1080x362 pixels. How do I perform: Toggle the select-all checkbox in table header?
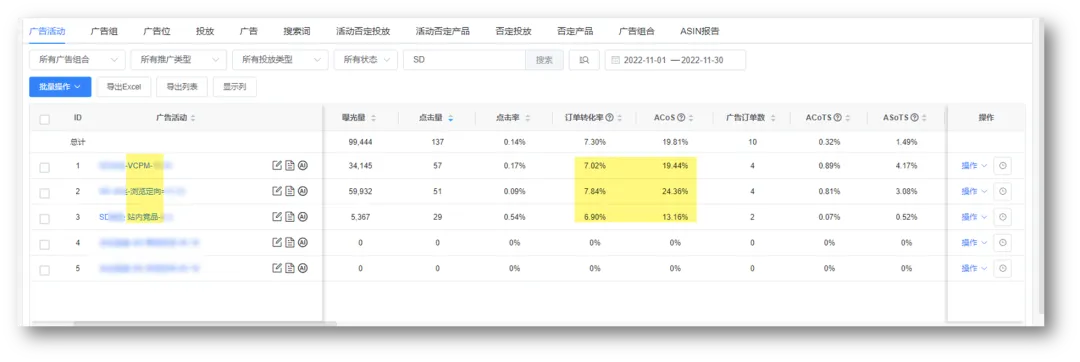click(45, 119)
